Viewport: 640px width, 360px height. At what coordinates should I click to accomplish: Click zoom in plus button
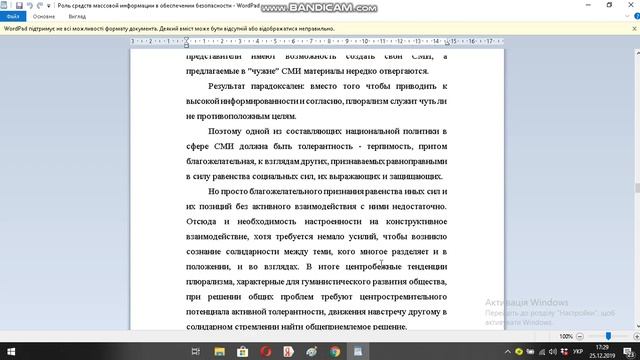coord(636,336)
